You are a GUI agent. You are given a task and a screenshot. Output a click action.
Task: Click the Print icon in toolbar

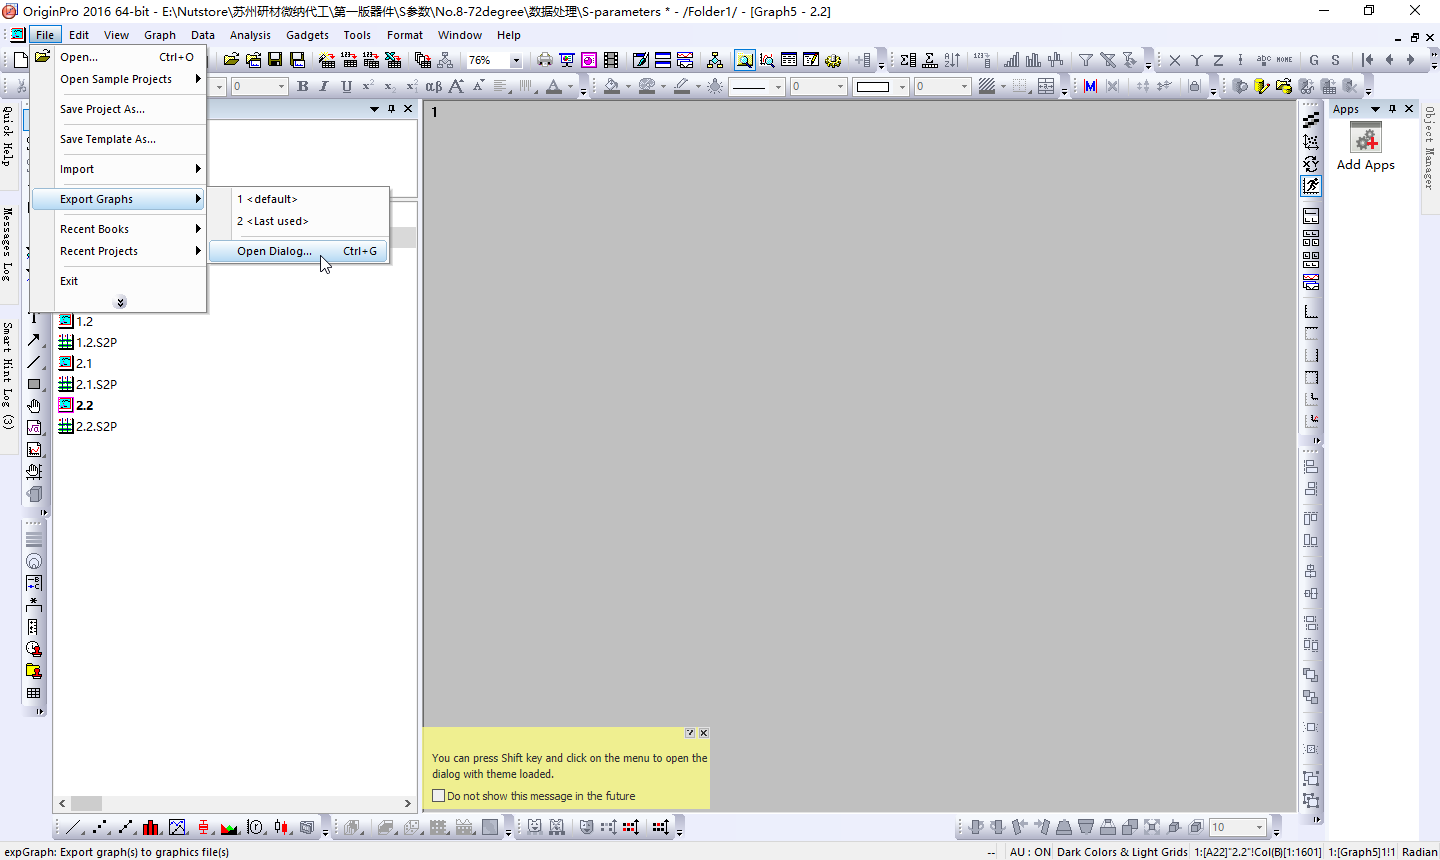coord(544,60)
